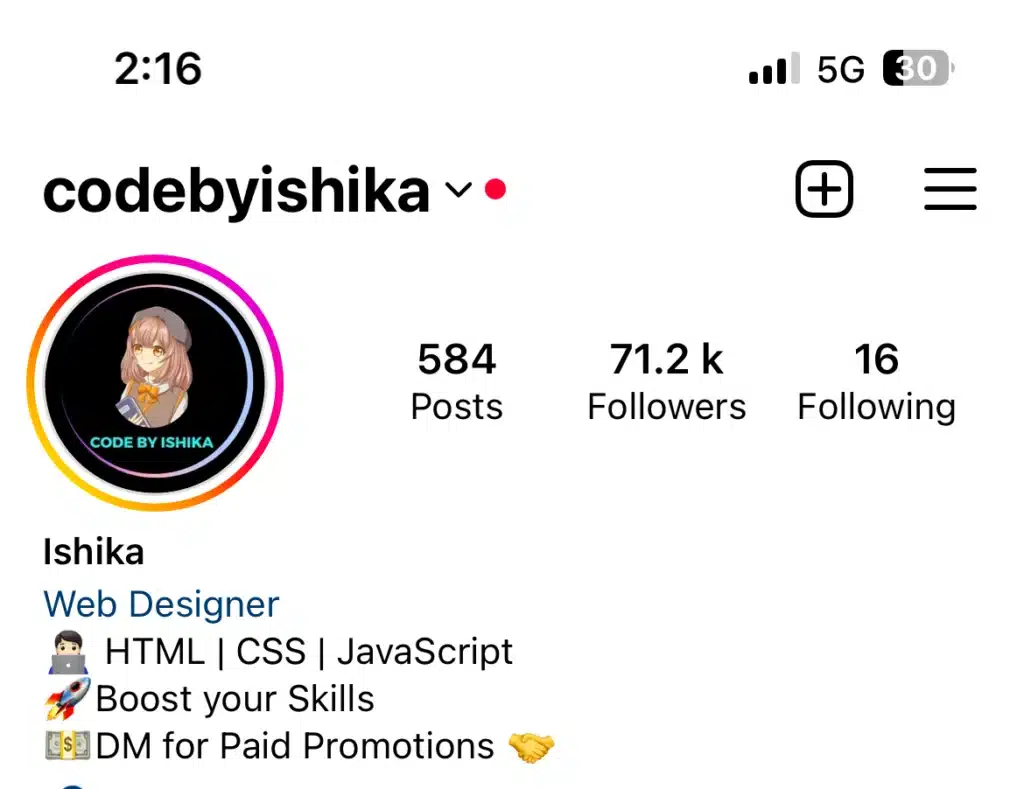Viewport: 1024px width, 789px height.
Task: Tap the red notification dot
Action: click(496, 189)
